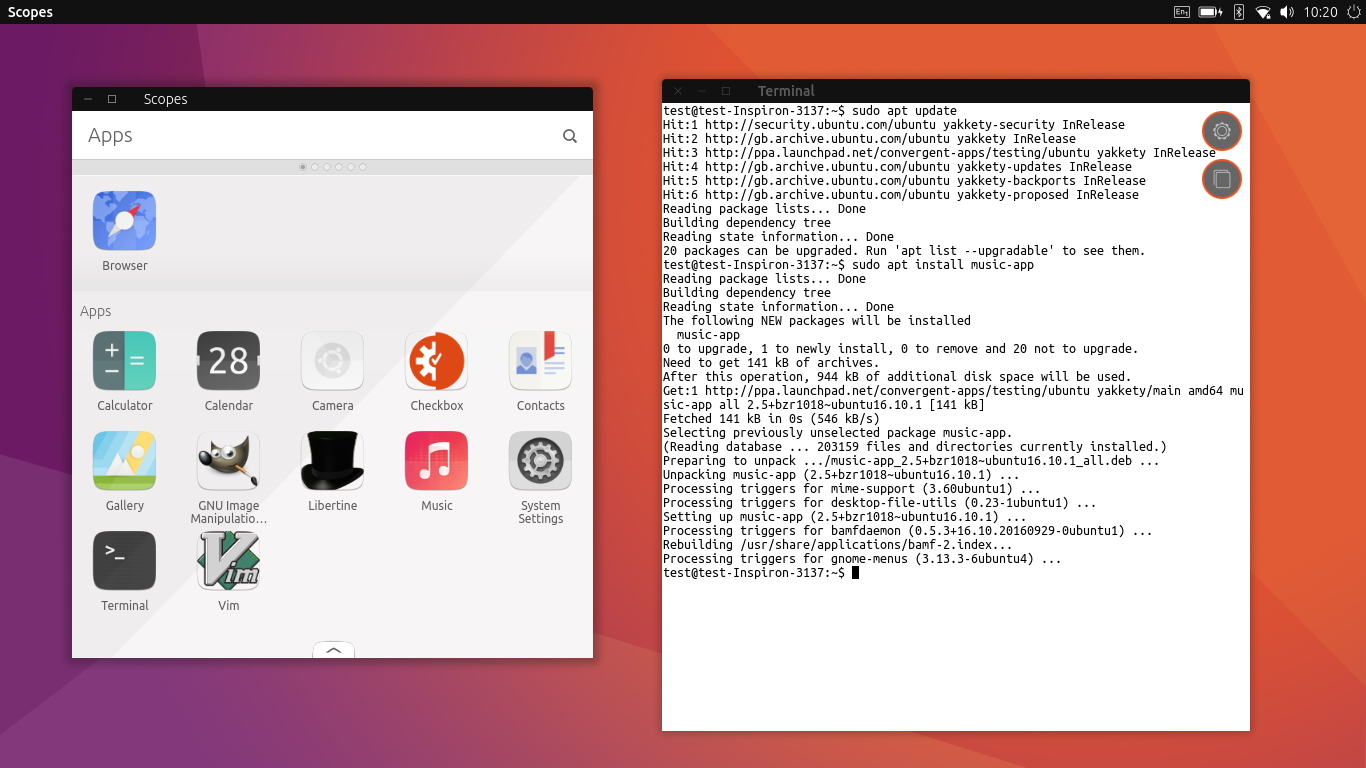Open the Browser app icon
This screenshot has height=768, width=1366.
tap(124, 221)
